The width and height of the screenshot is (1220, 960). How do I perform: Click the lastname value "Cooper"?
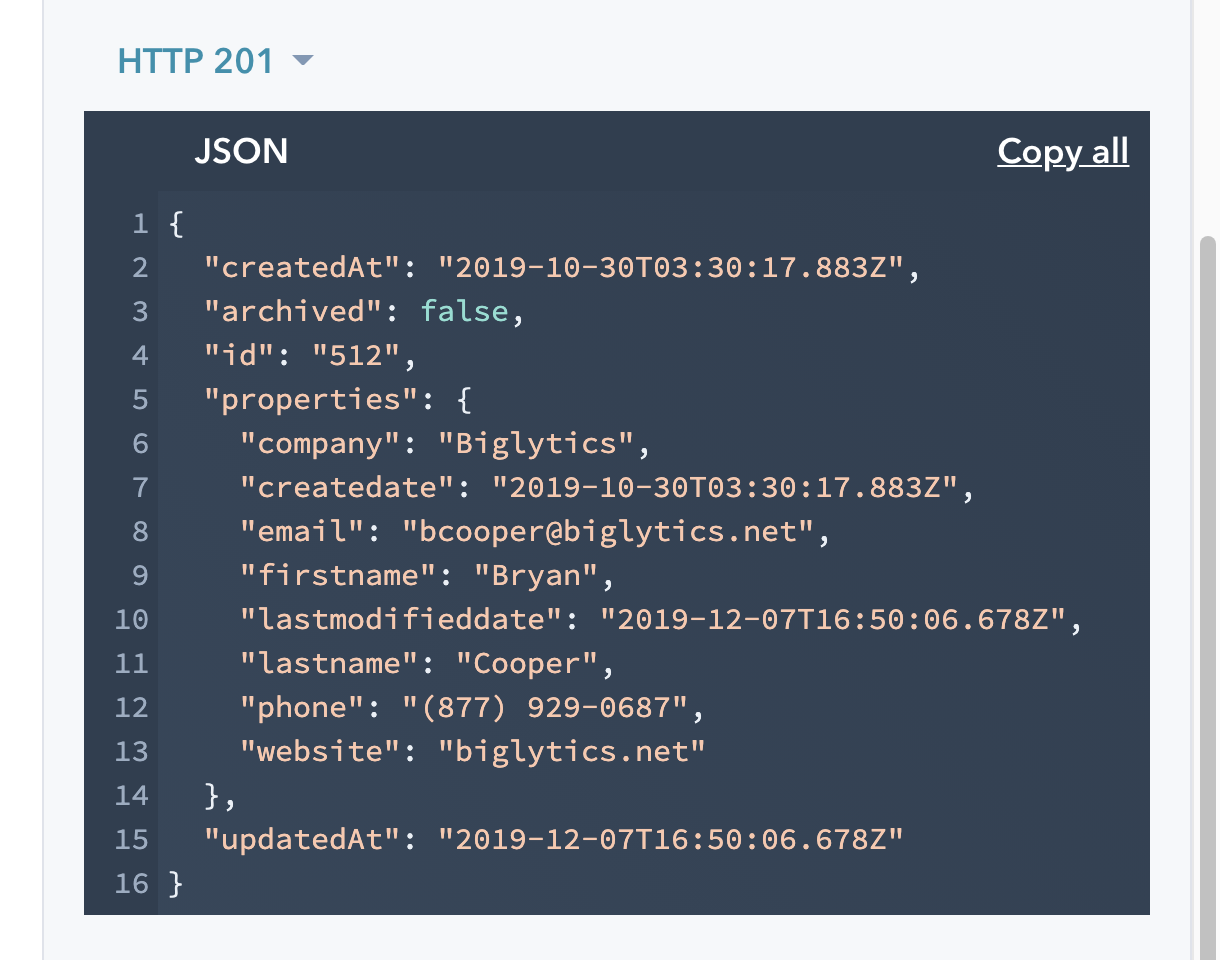pos(526,664)
